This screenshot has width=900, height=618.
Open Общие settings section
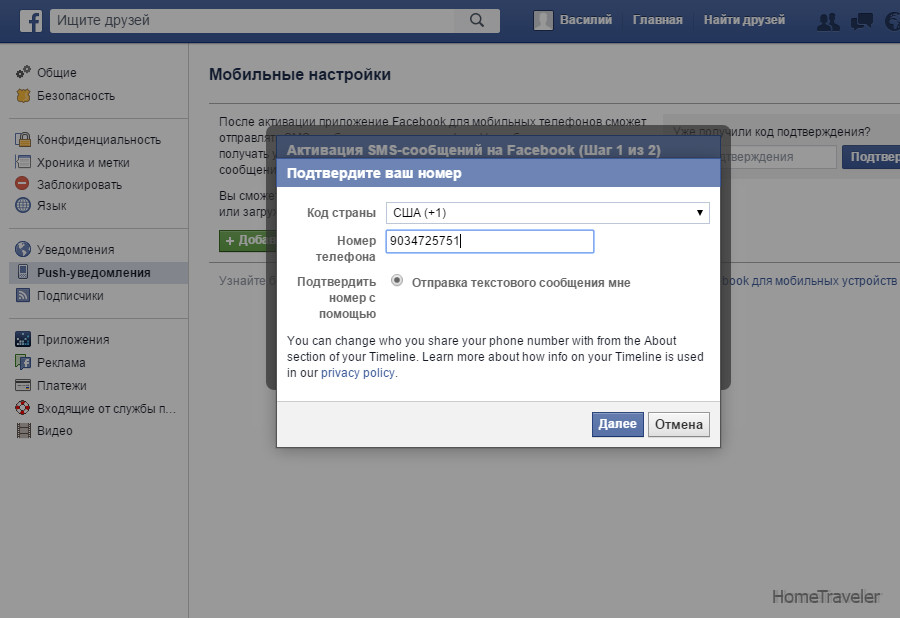[x=57, y=73]
